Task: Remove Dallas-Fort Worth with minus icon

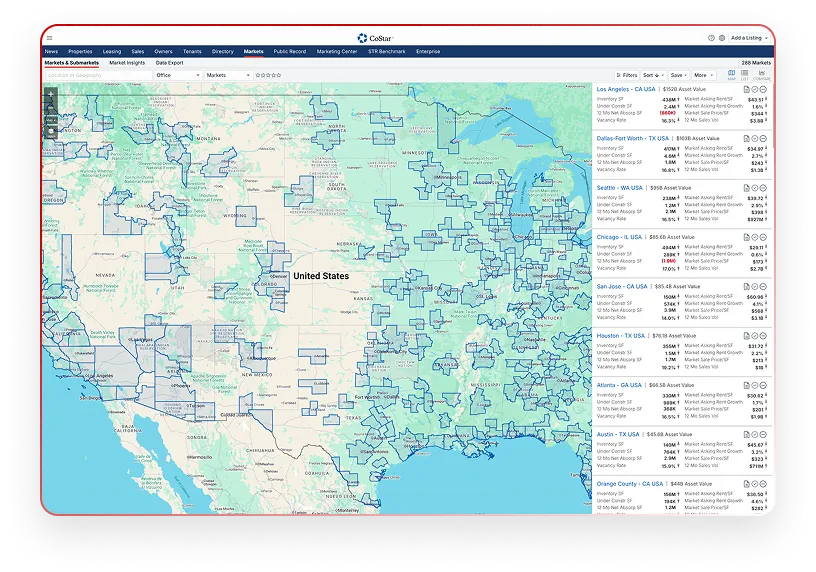Action: click(x=763, y=138)
